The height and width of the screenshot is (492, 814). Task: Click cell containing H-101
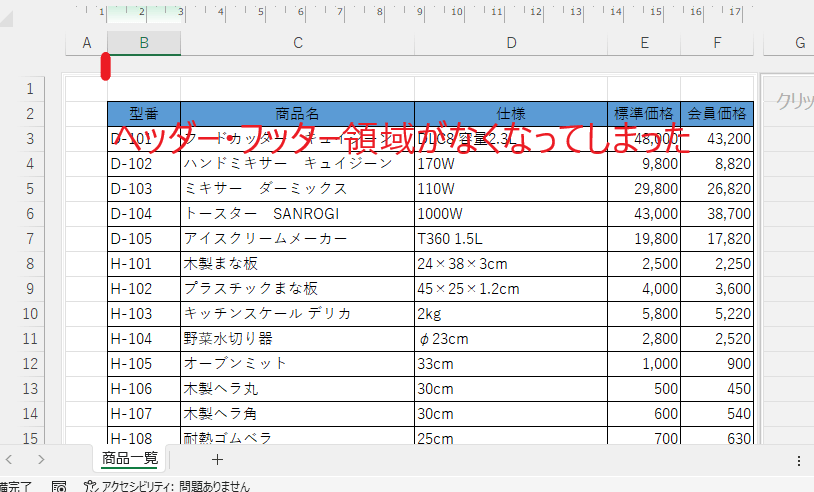(144, 264)
